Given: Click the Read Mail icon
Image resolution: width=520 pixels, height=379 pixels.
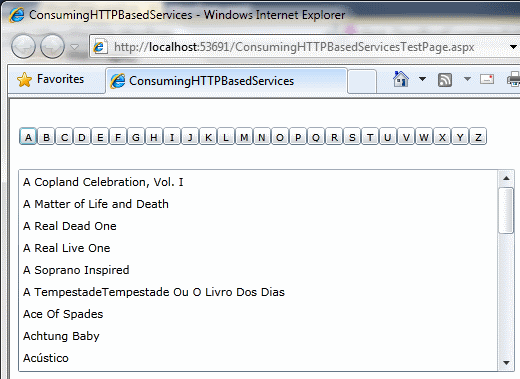Looking at the screenshot, I should point(487,79).
